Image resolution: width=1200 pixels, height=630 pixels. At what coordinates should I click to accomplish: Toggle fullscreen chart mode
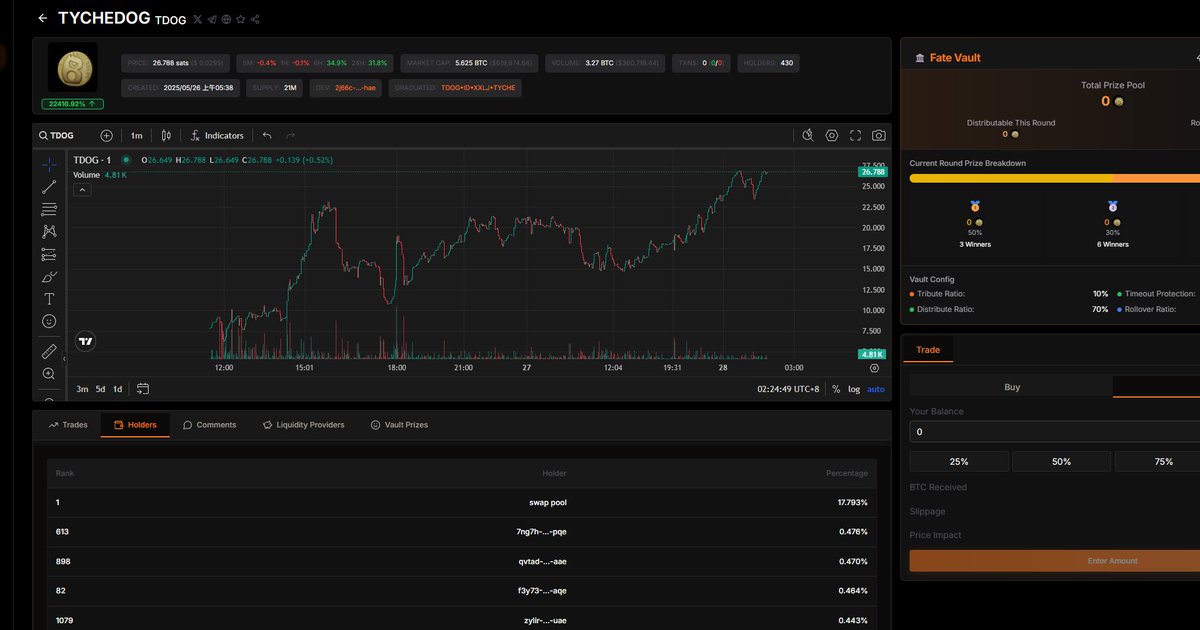pos(855,136)
